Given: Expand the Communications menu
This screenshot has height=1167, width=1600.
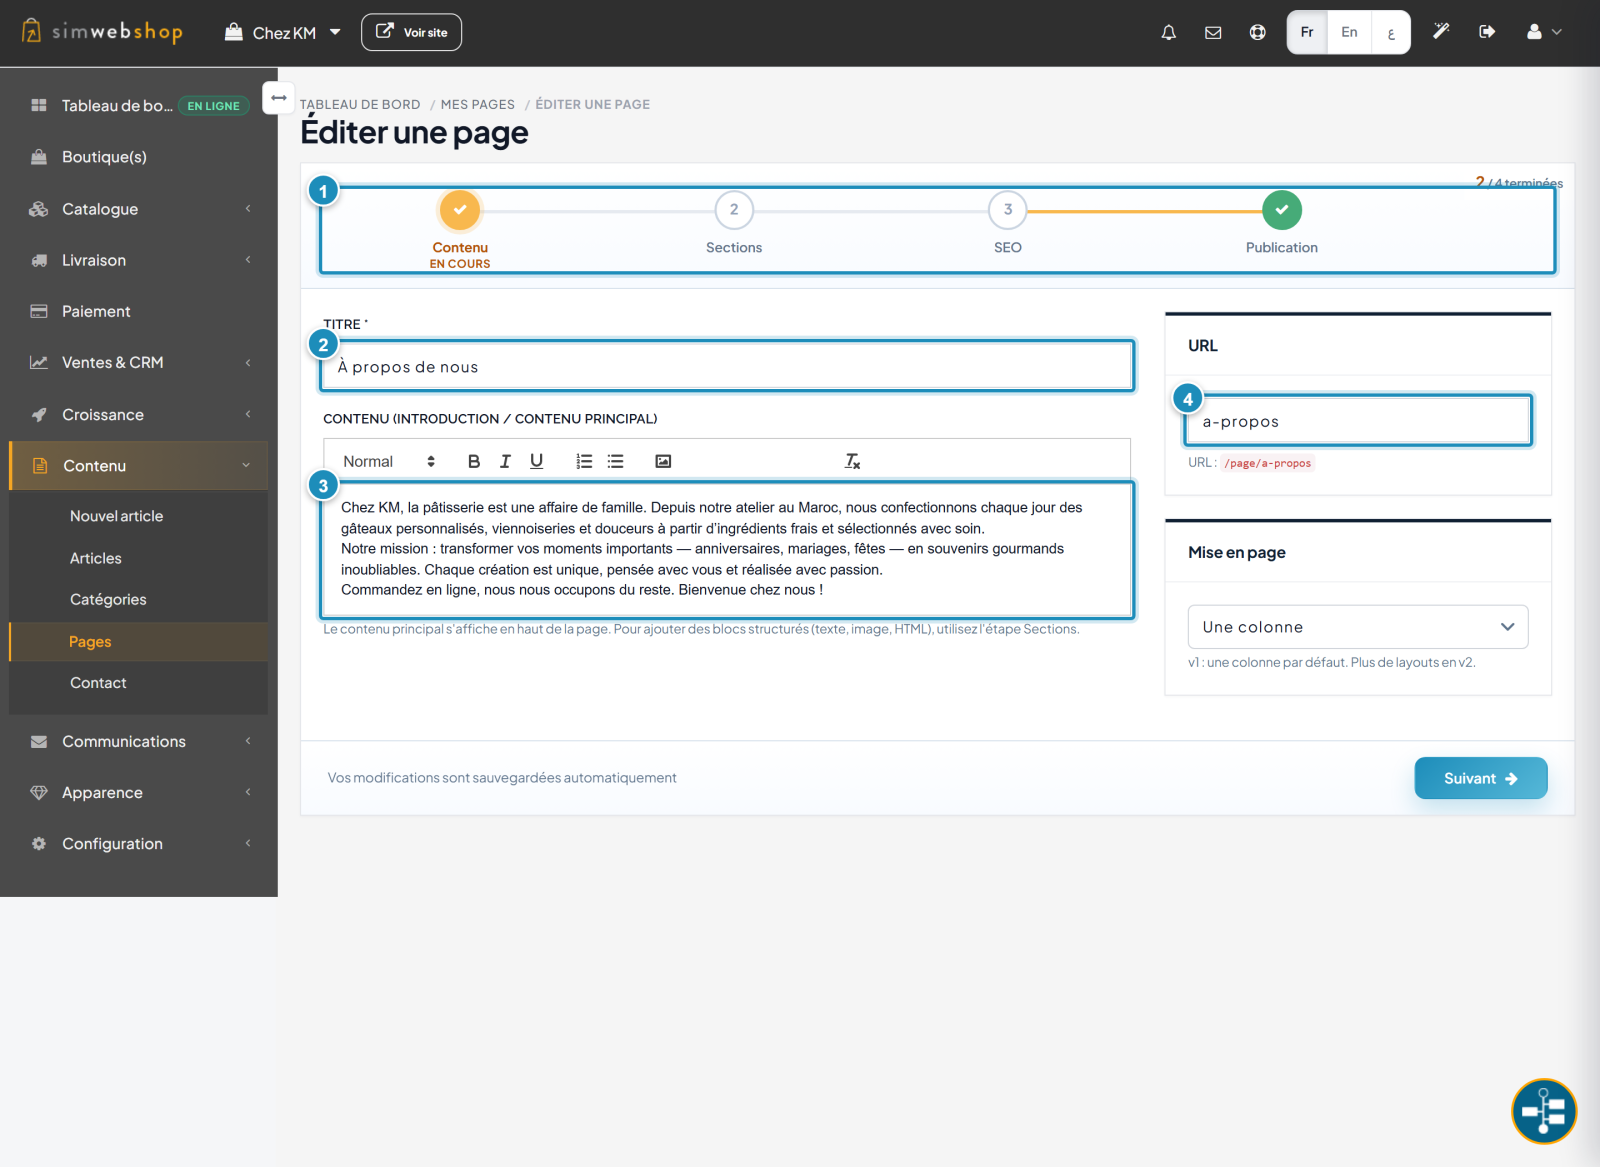Looking at the screenshot, I should click(139, 741).
